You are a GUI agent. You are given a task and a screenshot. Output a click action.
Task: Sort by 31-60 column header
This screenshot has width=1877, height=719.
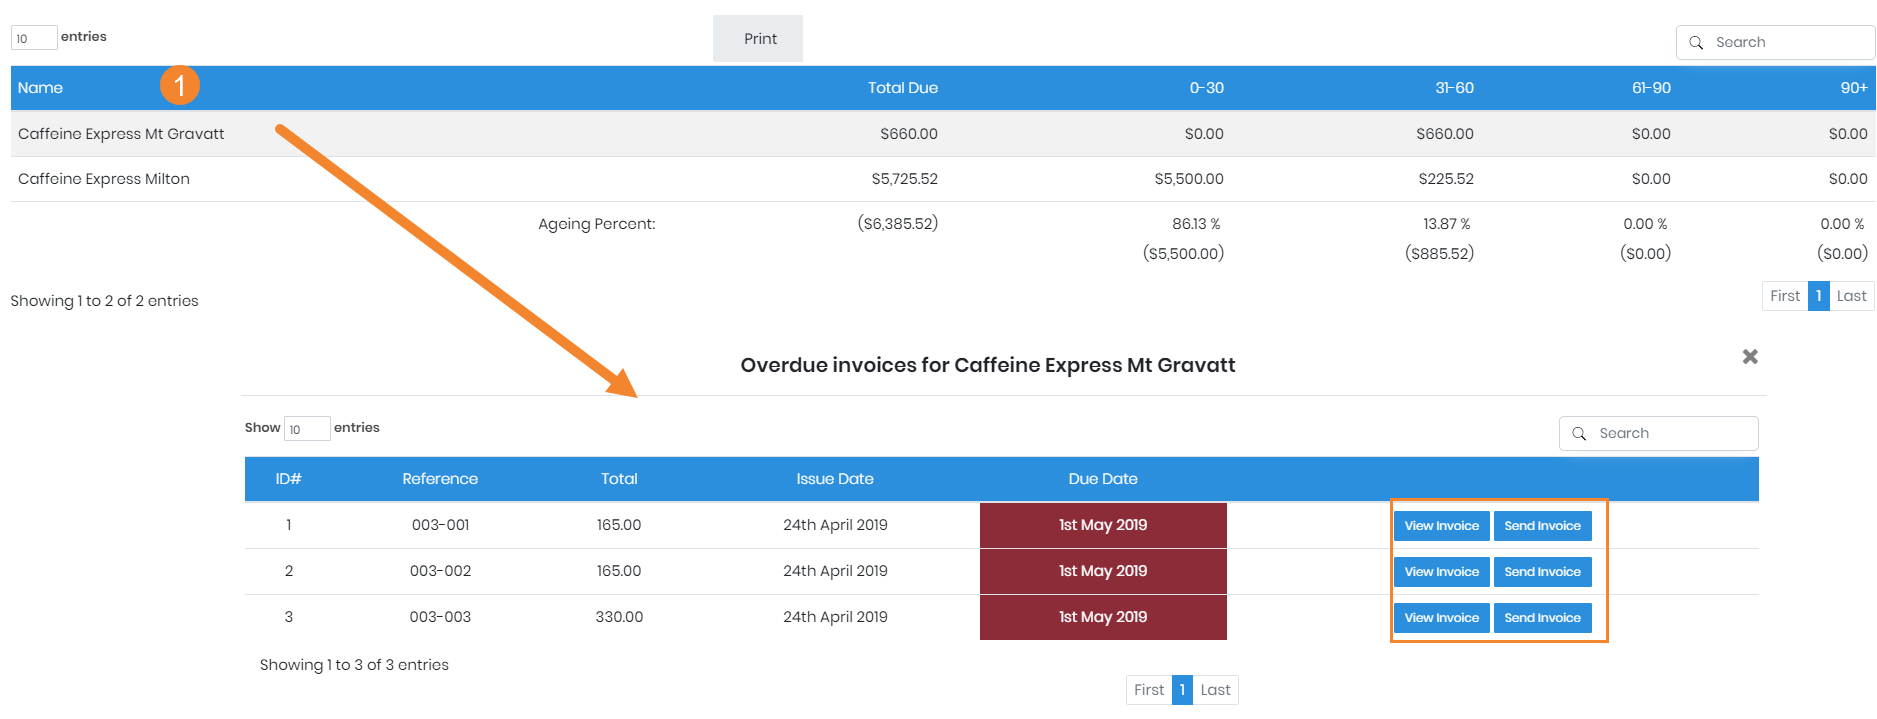pos(1454,88)
